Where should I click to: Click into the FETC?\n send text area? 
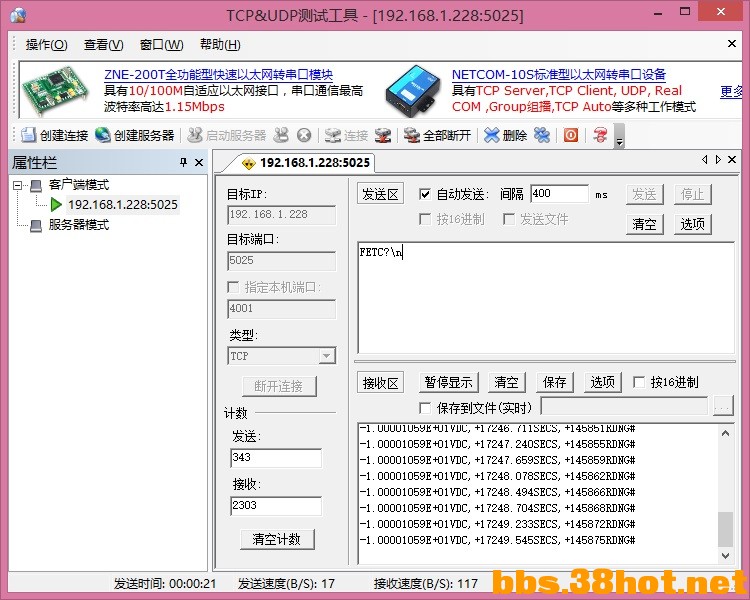tap(546, 298)
